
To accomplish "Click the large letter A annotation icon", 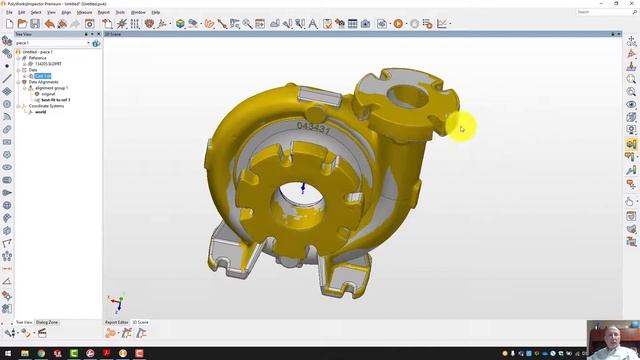I will [313, 24].
